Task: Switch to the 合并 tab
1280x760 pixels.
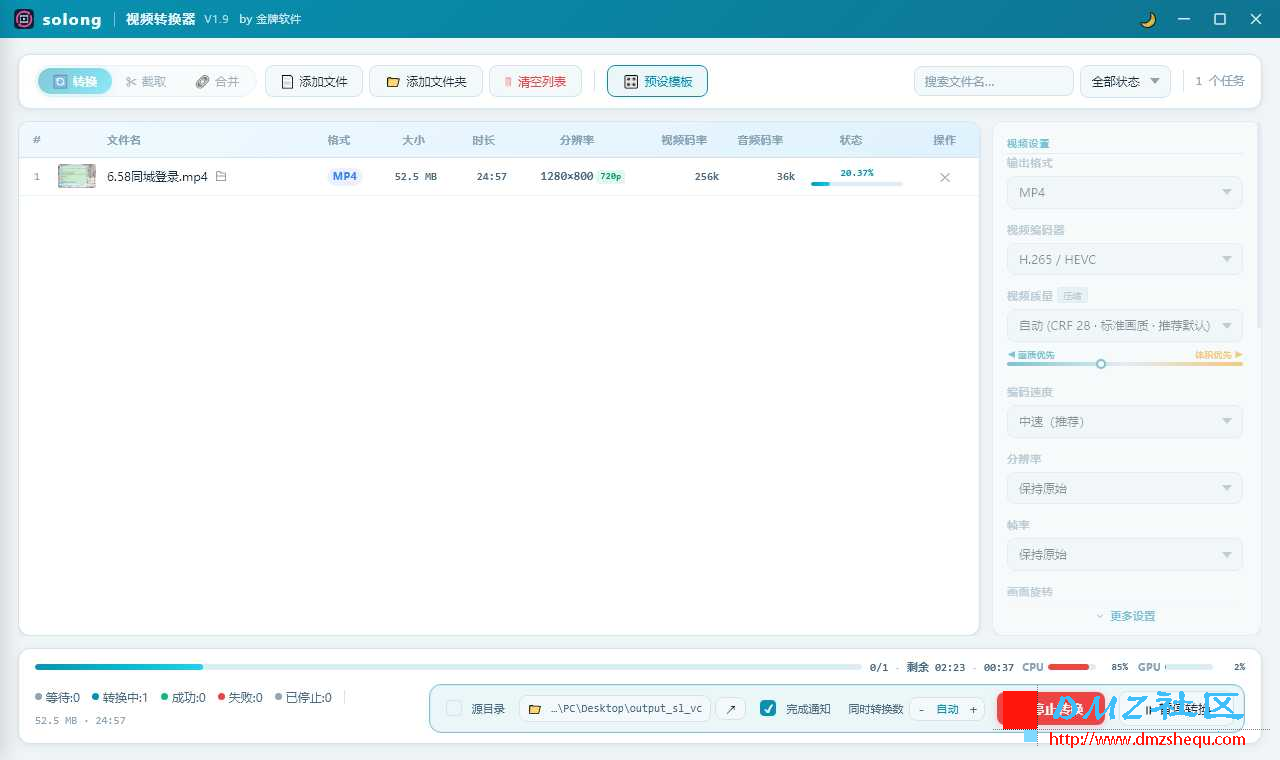Action: tap(217, 81)
